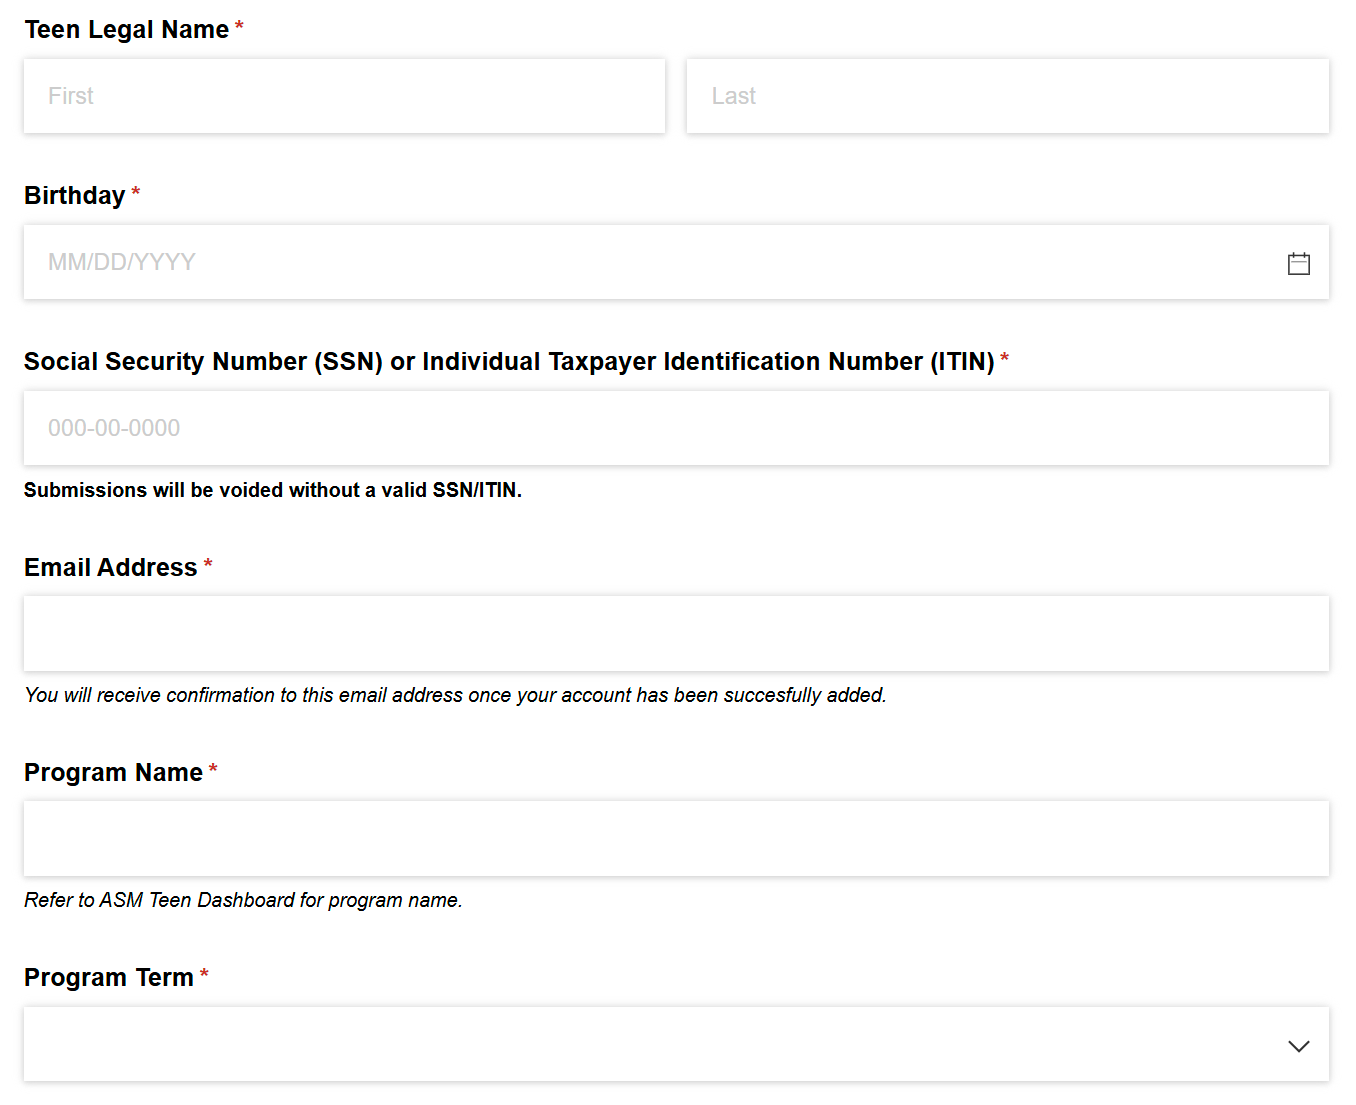
Task: Click into the Program Name field
Action: coord(676,838)
